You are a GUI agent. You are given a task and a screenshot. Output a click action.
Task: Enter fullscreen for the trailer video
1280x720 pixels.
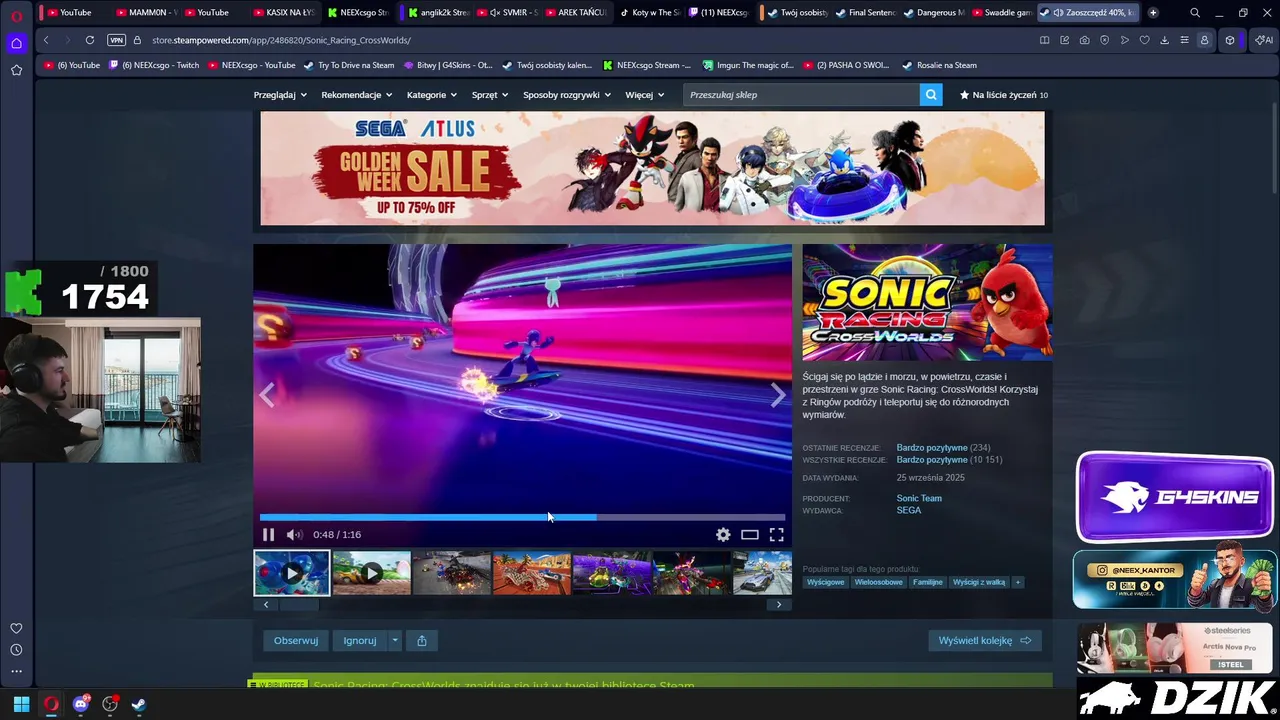click(776, 535)
